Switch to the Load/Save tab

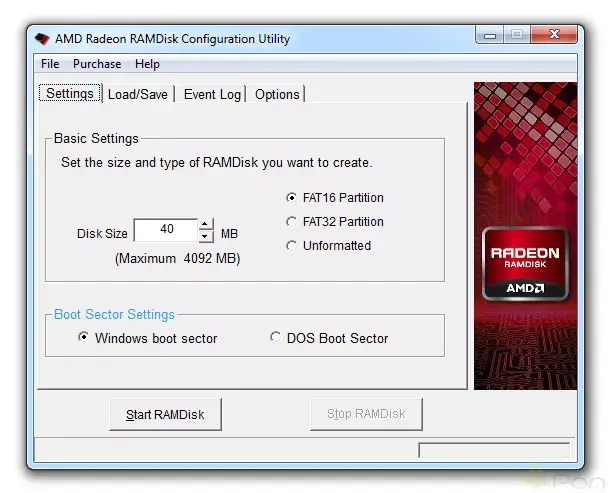(138, 94)
